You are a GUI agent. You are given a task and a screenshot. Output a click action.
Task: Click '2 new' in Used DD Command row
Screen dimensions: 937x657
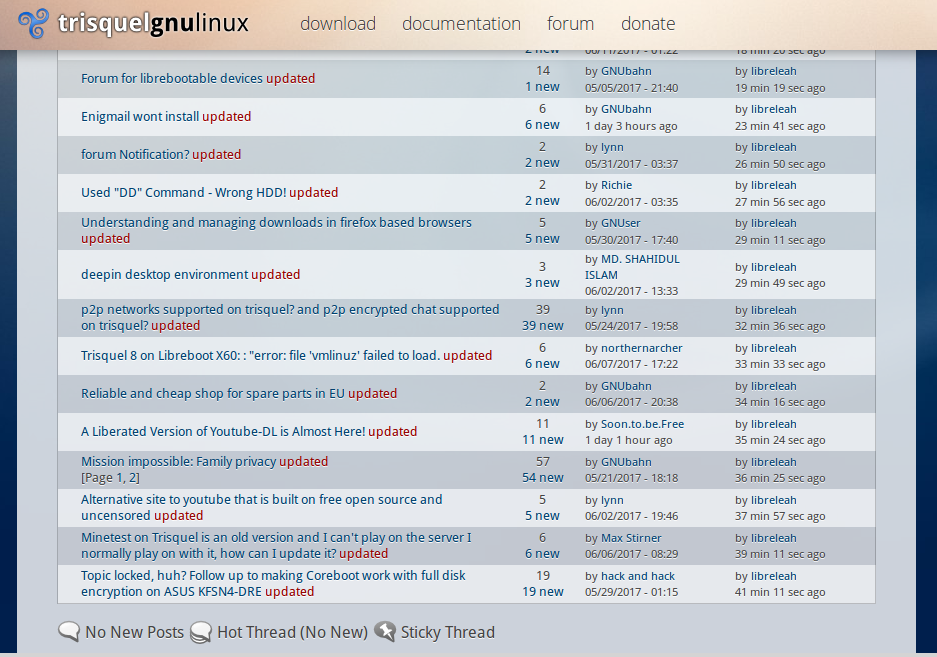point(543,201)
